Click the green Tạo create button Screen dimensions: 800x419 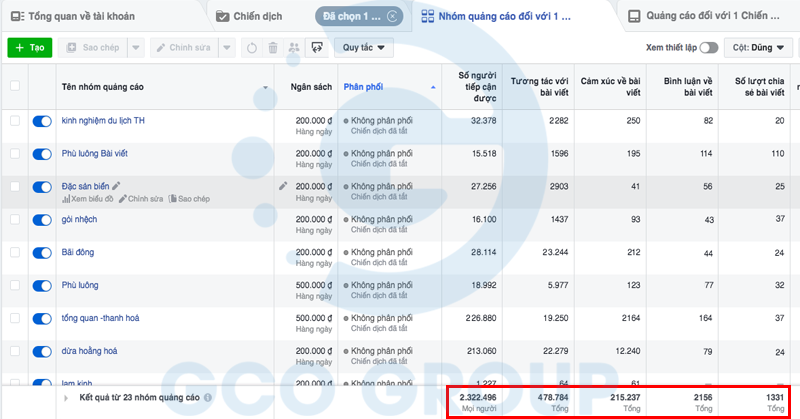coord(29,47)
